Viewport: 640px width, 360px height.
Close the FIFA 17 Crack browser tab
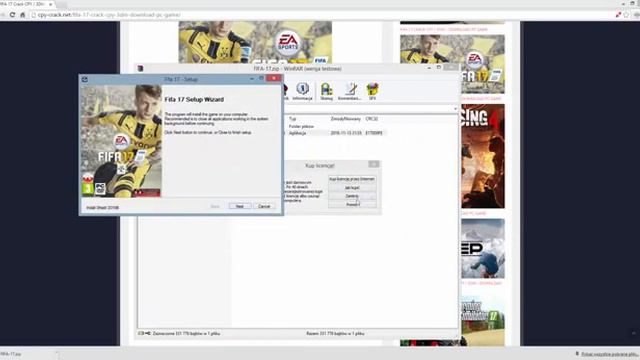(x=50, y=4)
